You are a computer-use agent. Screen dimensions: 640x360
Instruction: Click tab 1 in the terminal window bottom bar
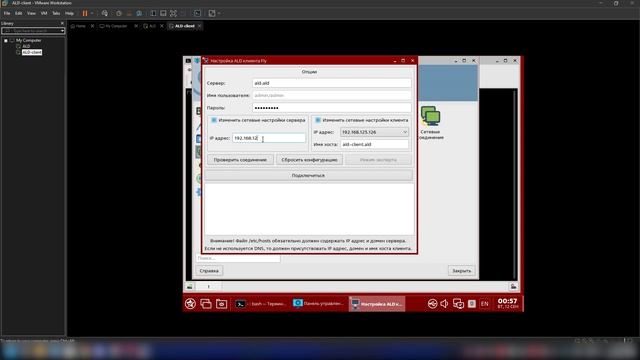pyautogui.click(x=209, y=287)
